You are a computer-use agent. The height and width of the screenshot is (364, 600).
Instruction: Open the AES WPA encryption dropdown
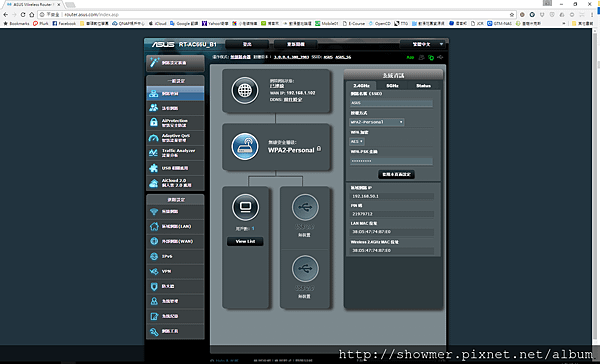point(357,142)
